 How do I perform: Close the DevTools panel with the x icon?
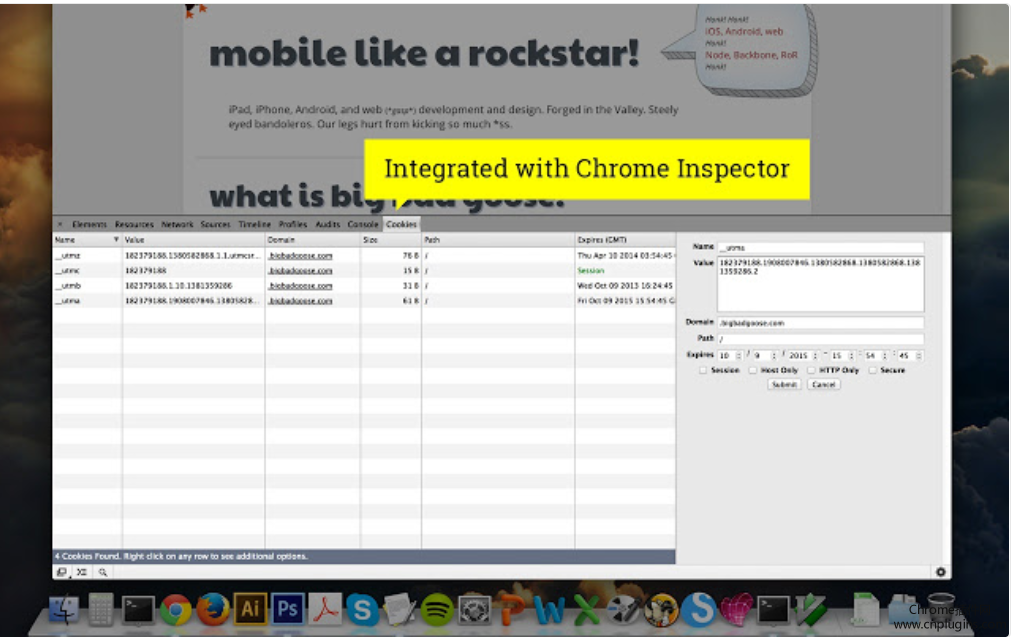pyautogui.click(x=60, y=224)
